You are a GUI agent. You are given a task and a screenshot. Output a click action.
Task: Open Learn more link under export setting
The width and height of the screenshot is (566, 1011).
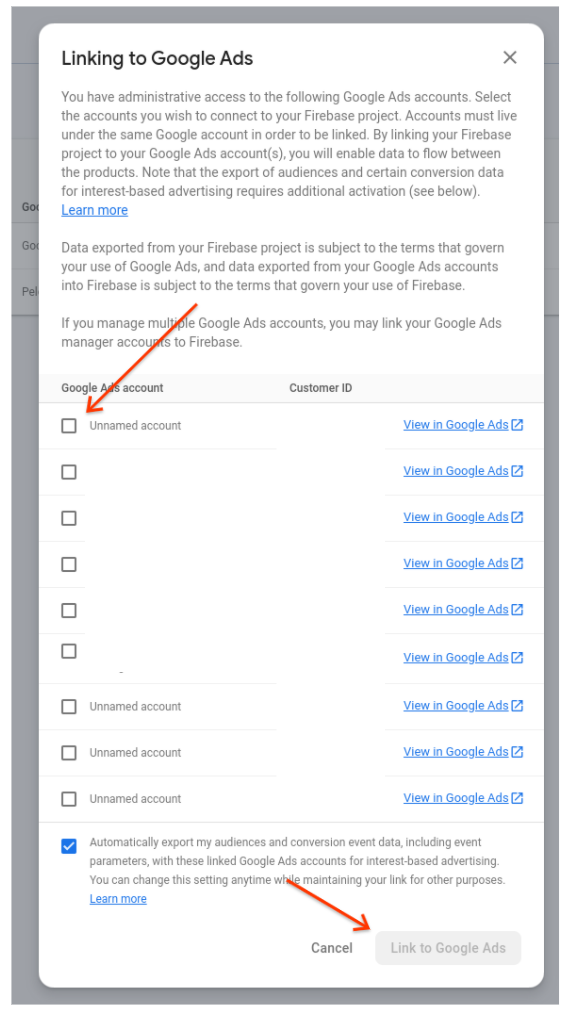[118, 899]
